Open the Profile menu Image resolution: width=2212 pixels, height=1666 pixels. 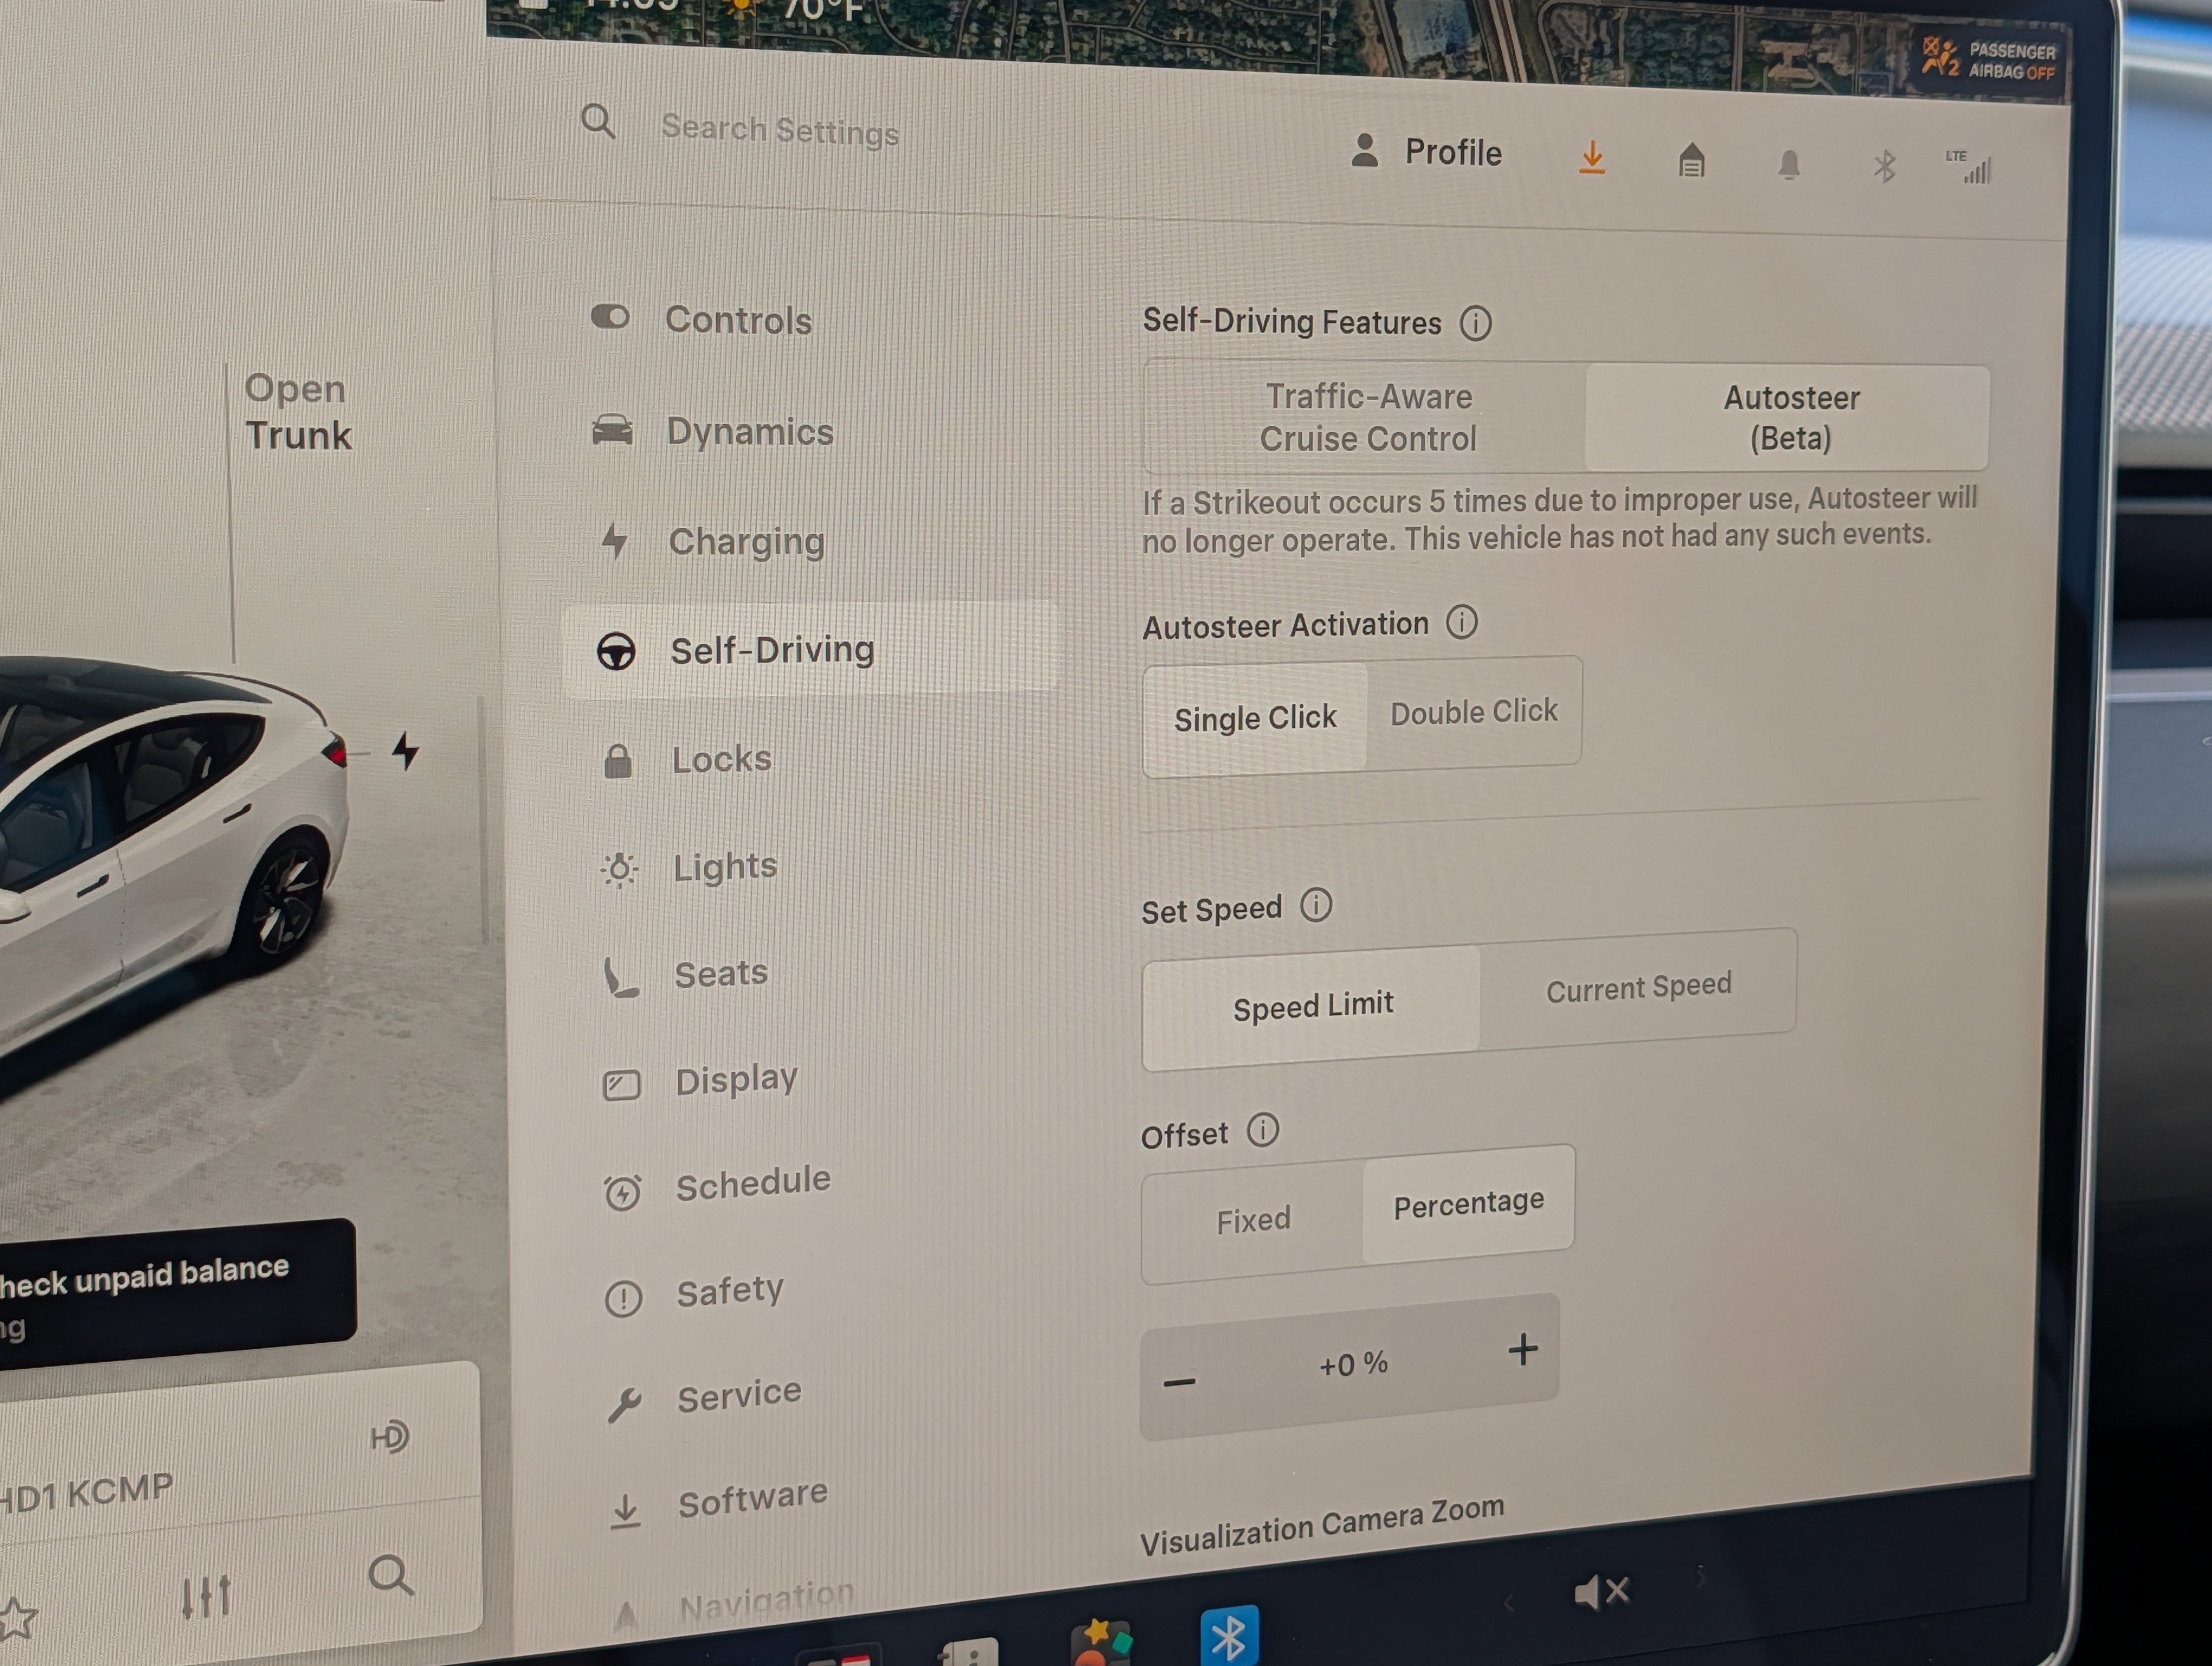1427,151
